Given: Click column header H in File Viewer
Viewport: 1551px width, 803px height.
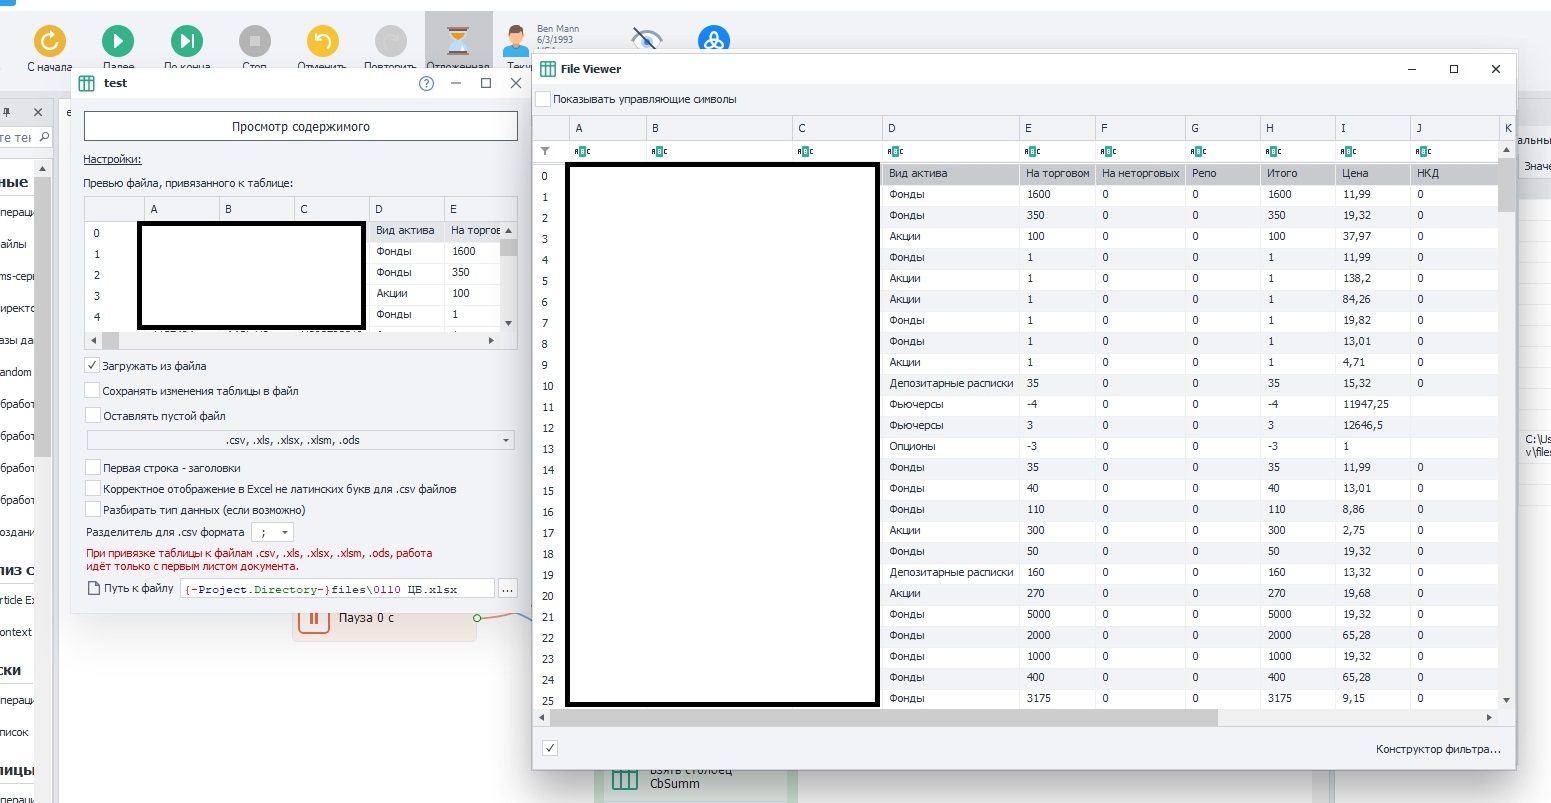Looking at the screenshot, I should click(1298, 128).
